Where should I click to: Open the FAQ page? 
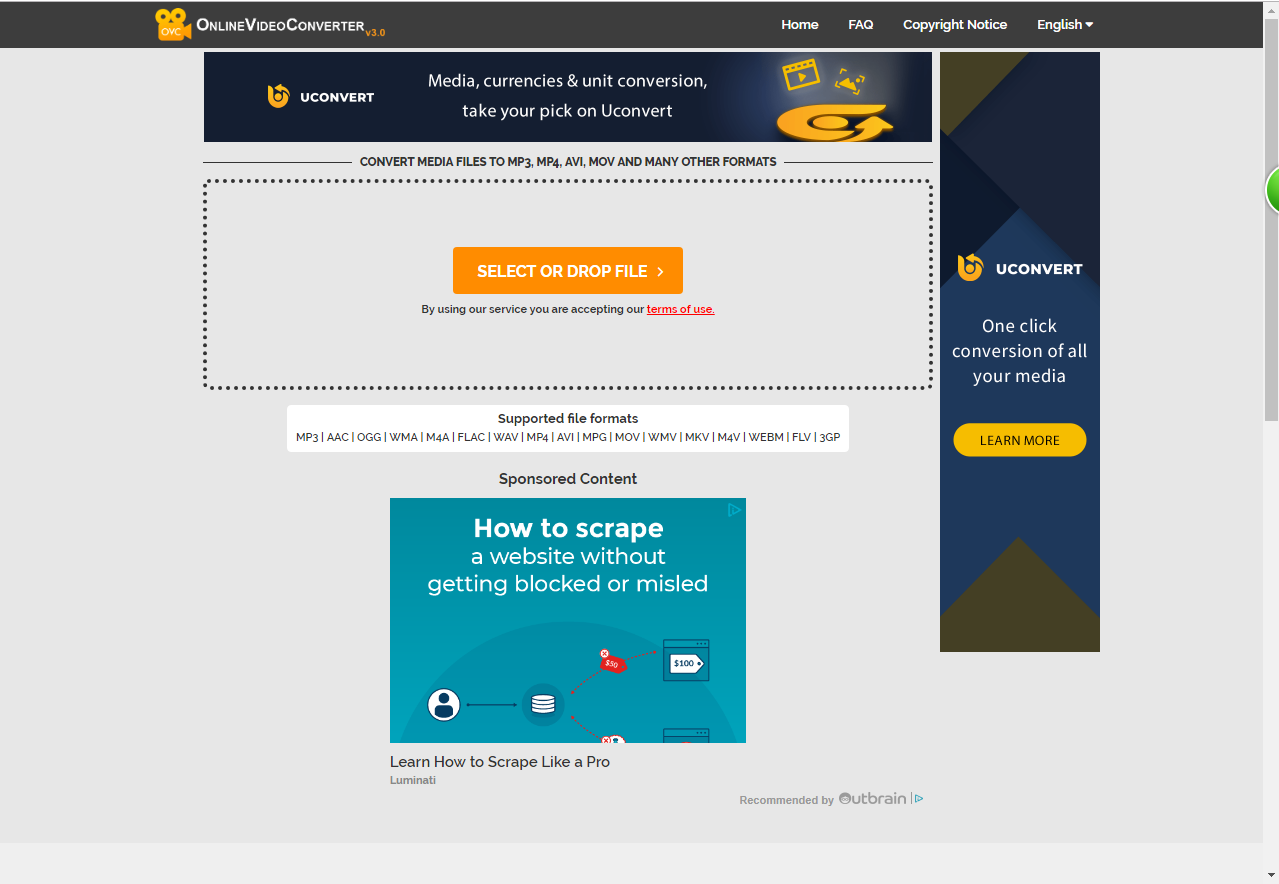pos(861,24)
